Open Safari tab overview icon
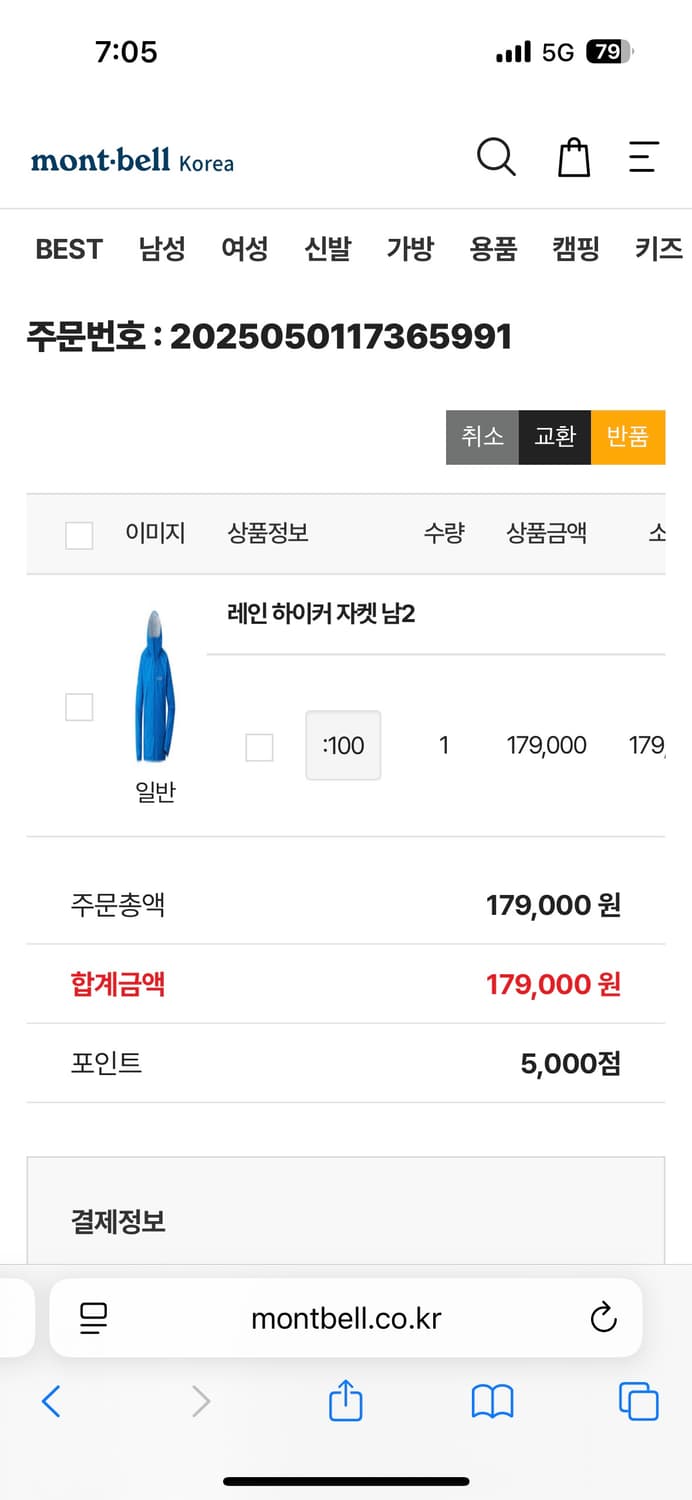 pyautogui.click(x=638, y=1402)
